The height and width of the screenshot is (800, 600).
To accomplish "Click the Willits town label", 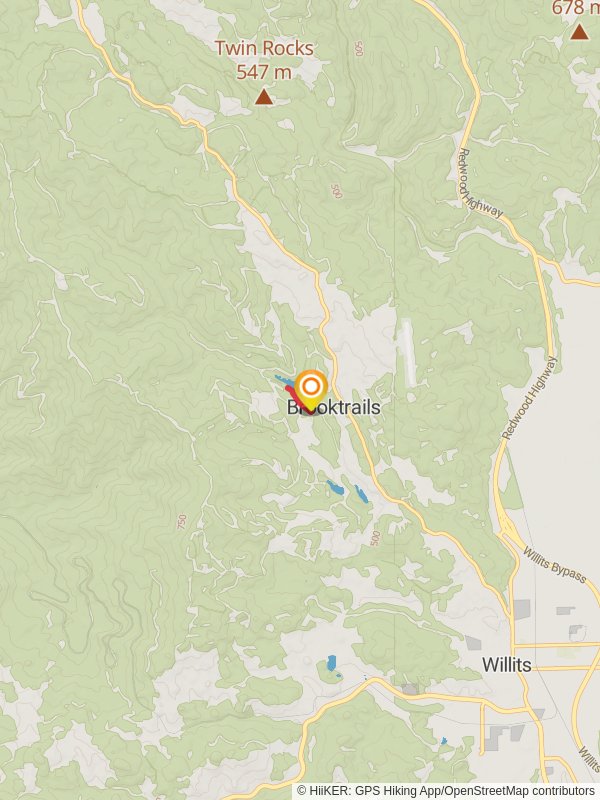I will coord(507,665).
